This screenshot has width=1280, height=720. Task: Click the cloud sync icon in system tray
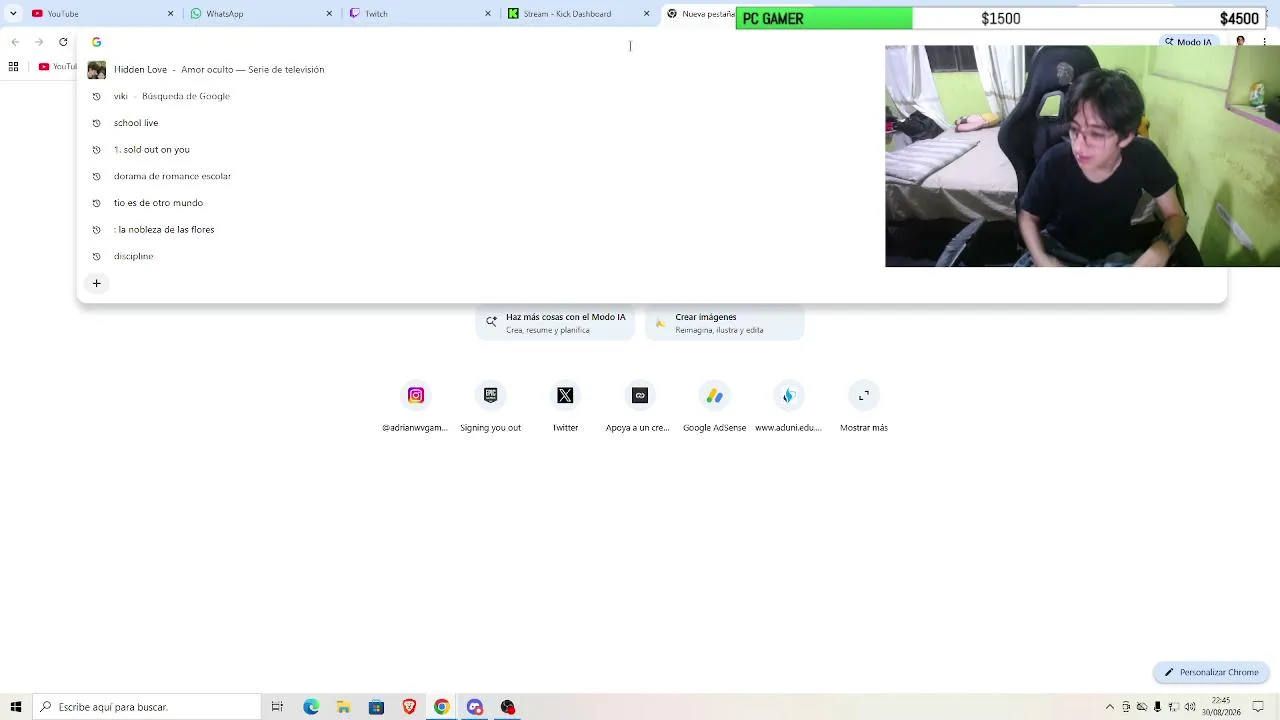point(1141,707)
